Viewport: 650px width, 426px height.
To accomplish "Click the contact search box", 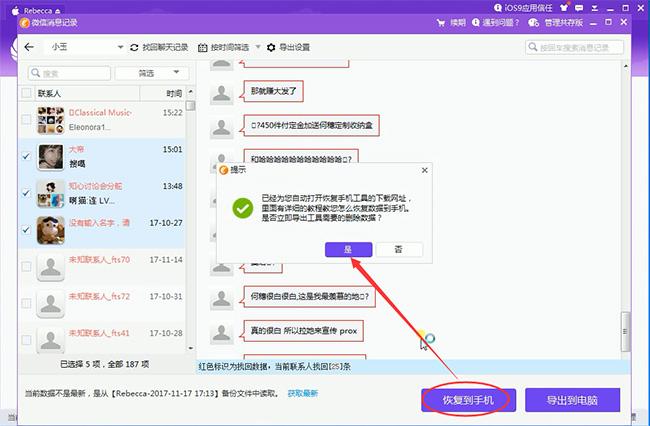I will pos(69,73).
